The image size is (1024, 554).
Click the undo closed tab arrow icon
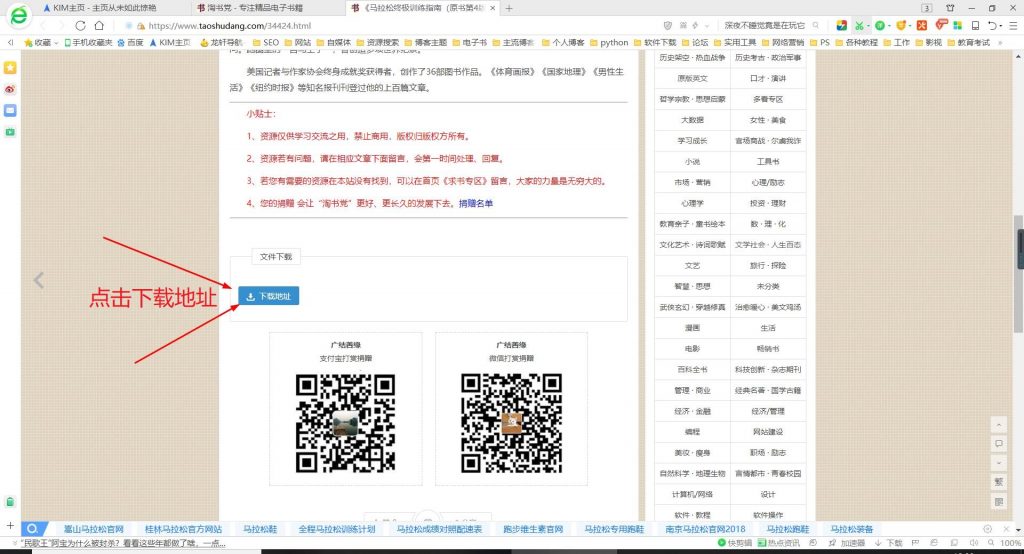pyautogui.click(x=992, y=25)
